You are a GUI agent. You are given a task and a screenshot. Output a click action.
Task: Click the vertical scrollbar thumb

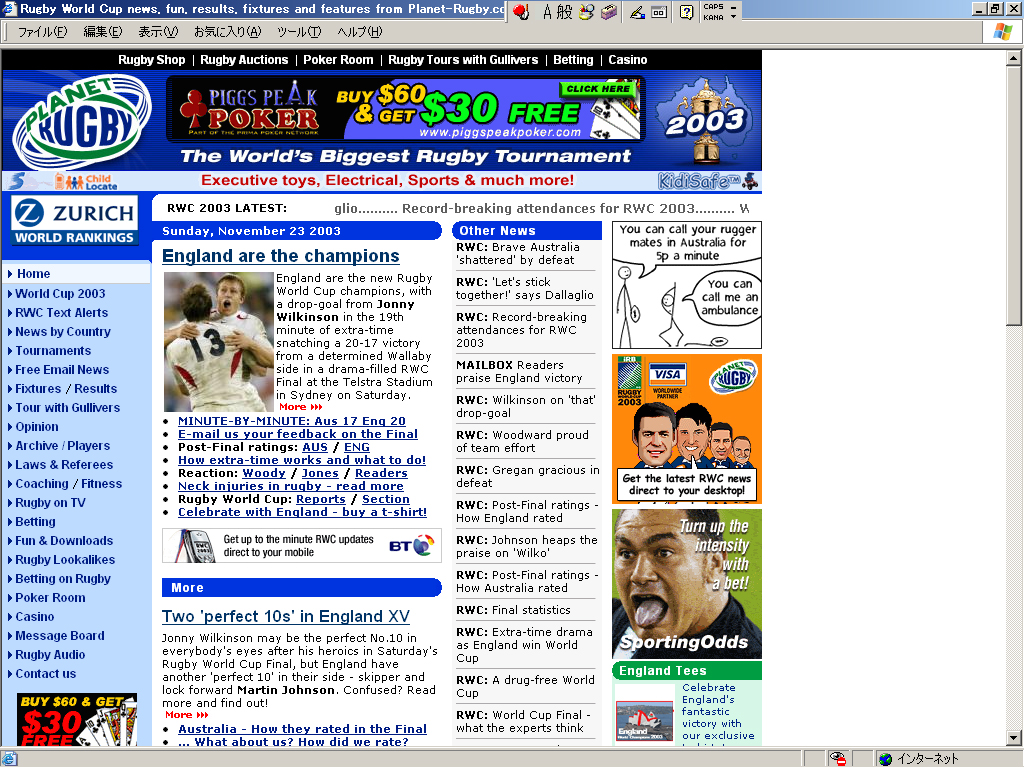(1014, 195)
